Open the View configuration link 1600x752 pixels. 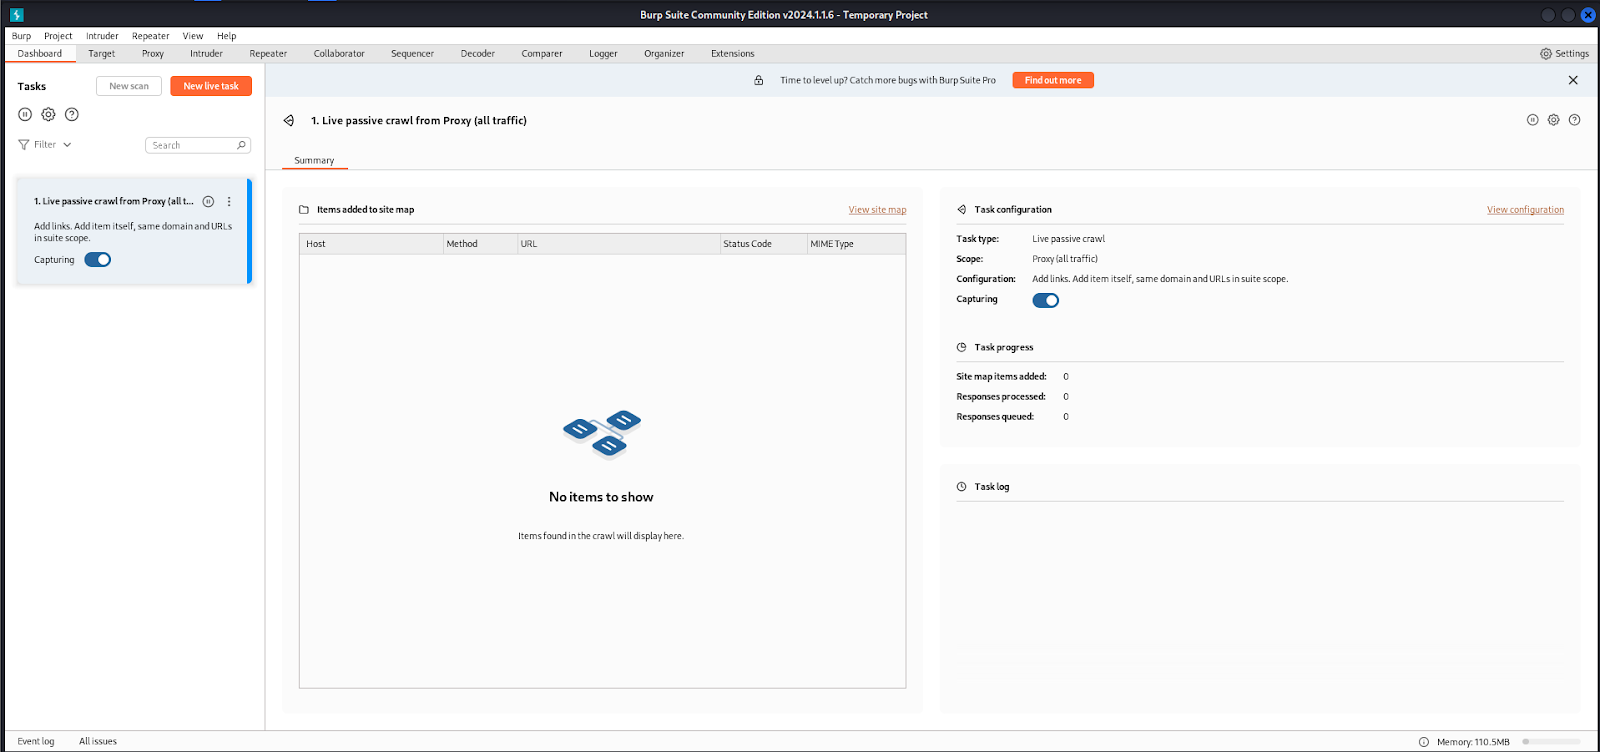[1525, 210]
